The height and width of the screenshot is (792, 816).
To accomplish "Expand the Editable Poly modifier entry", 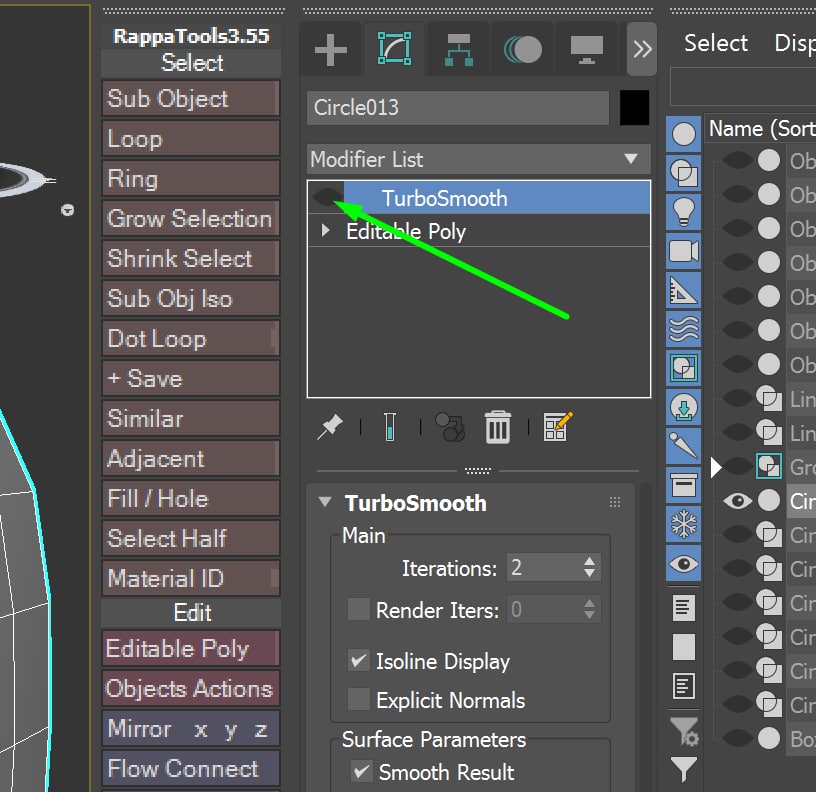I will point(326,231).
